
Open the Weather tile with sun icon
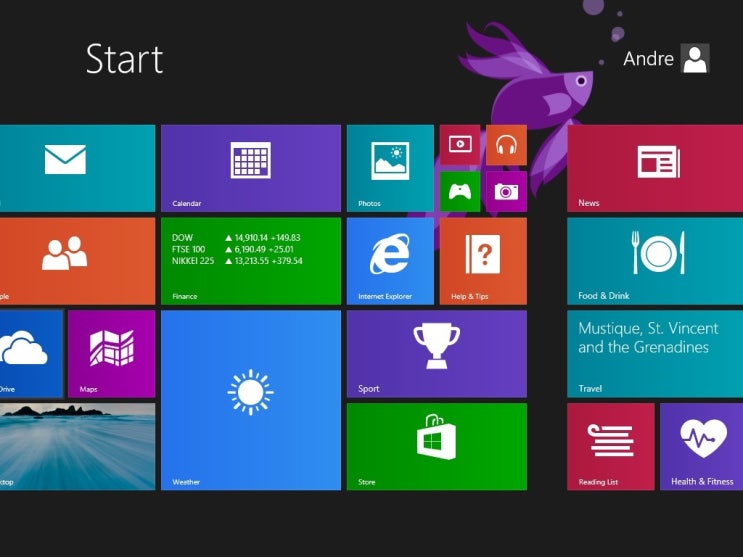[251, 401]
